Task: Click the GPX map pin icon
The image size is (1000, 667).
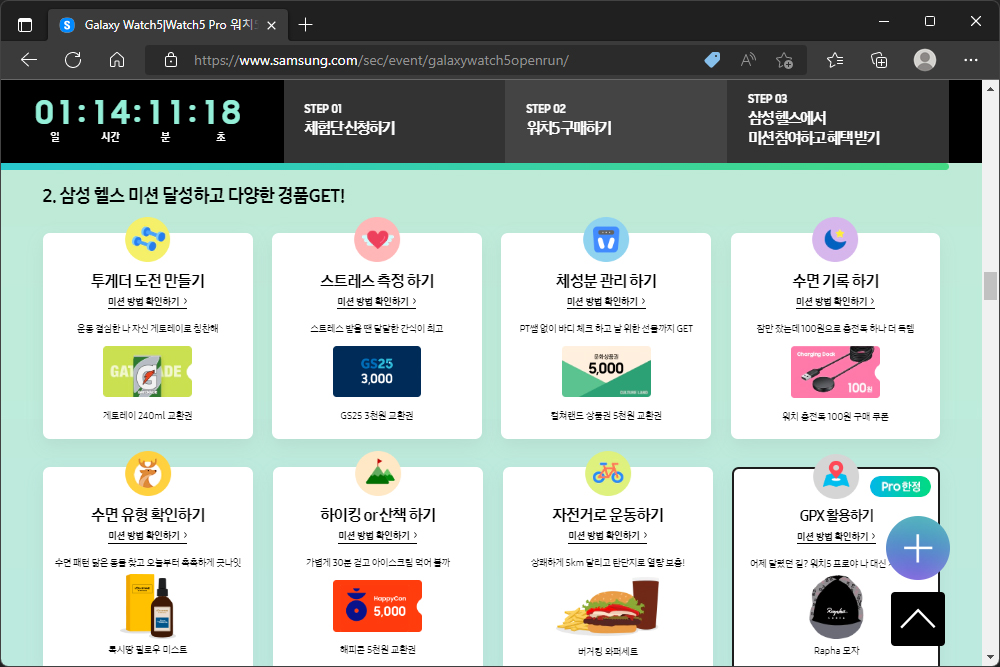Action: [x=835, y=476]
